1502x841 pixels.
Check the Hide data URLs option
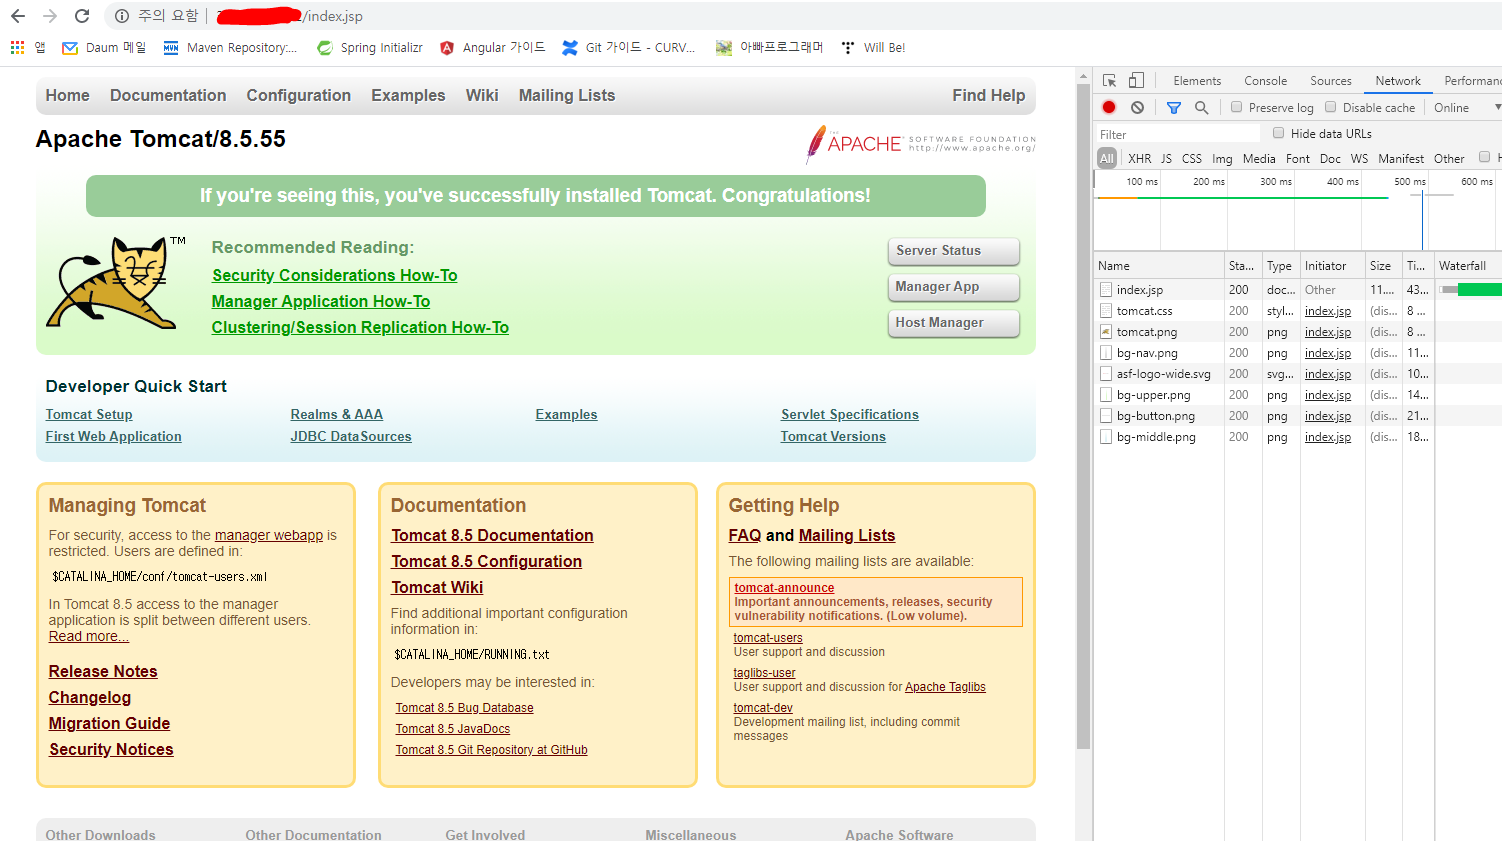point(1279,133)
